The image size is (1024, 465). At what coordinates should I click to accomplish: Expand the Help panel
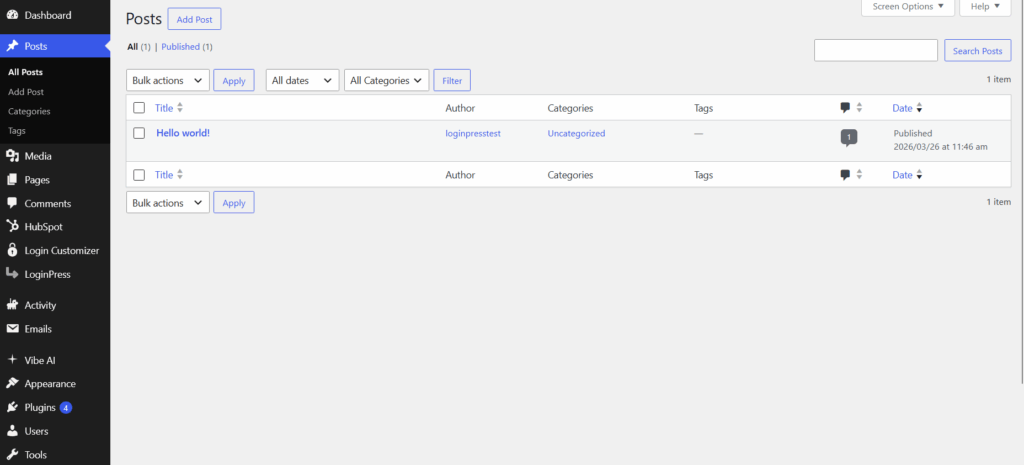[x=985, y=7]
